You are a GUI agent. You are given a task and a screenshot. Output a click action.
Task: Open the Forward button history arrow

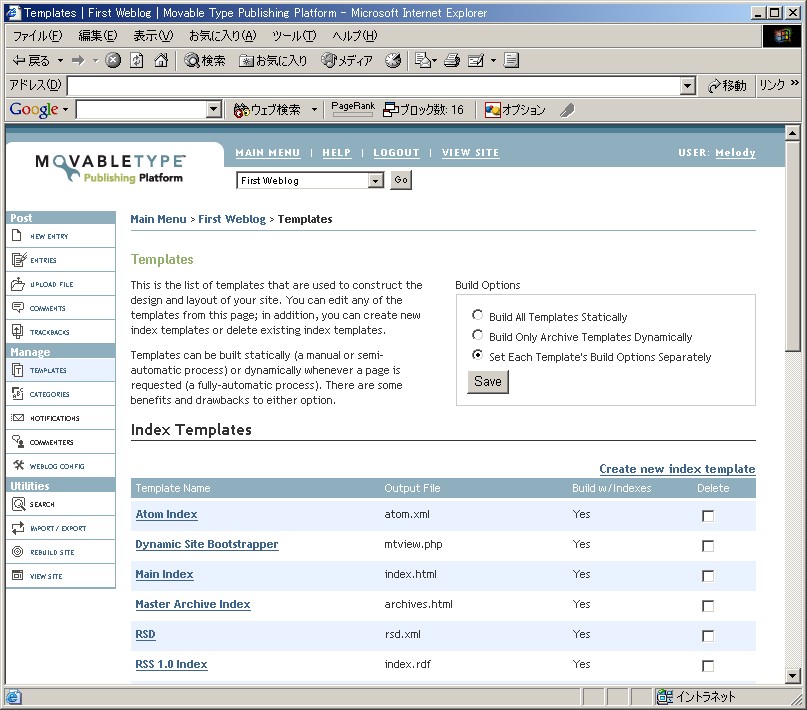(x=95, y=61)
